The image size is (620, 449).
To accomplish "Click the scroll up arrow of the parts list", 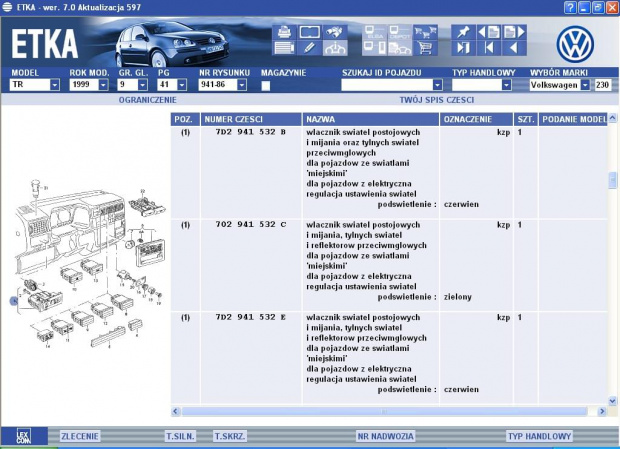I will point(612,118).
